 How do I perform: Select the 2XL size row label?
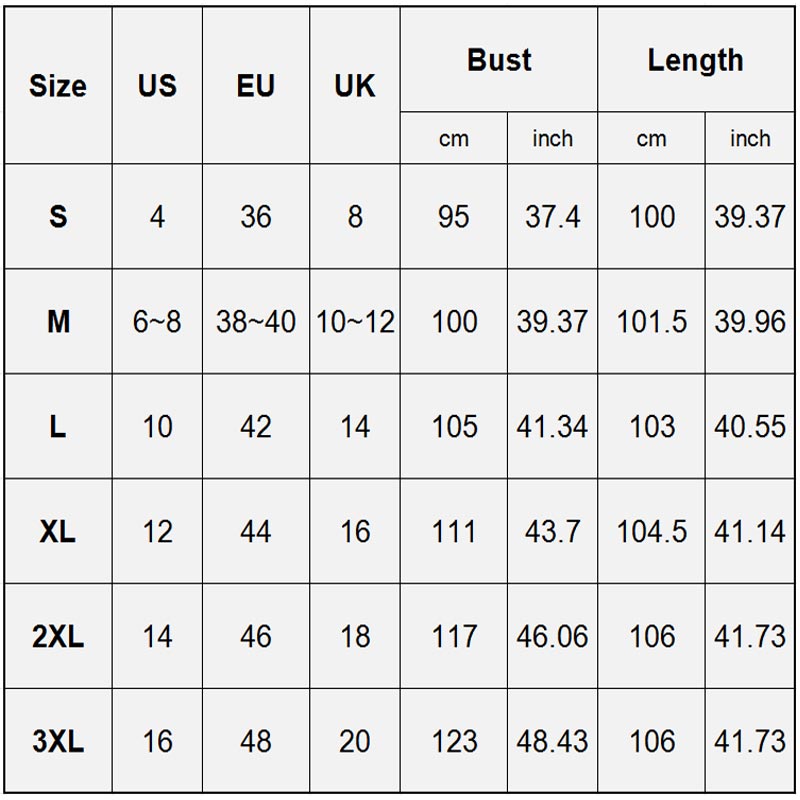tap(58, 637)
